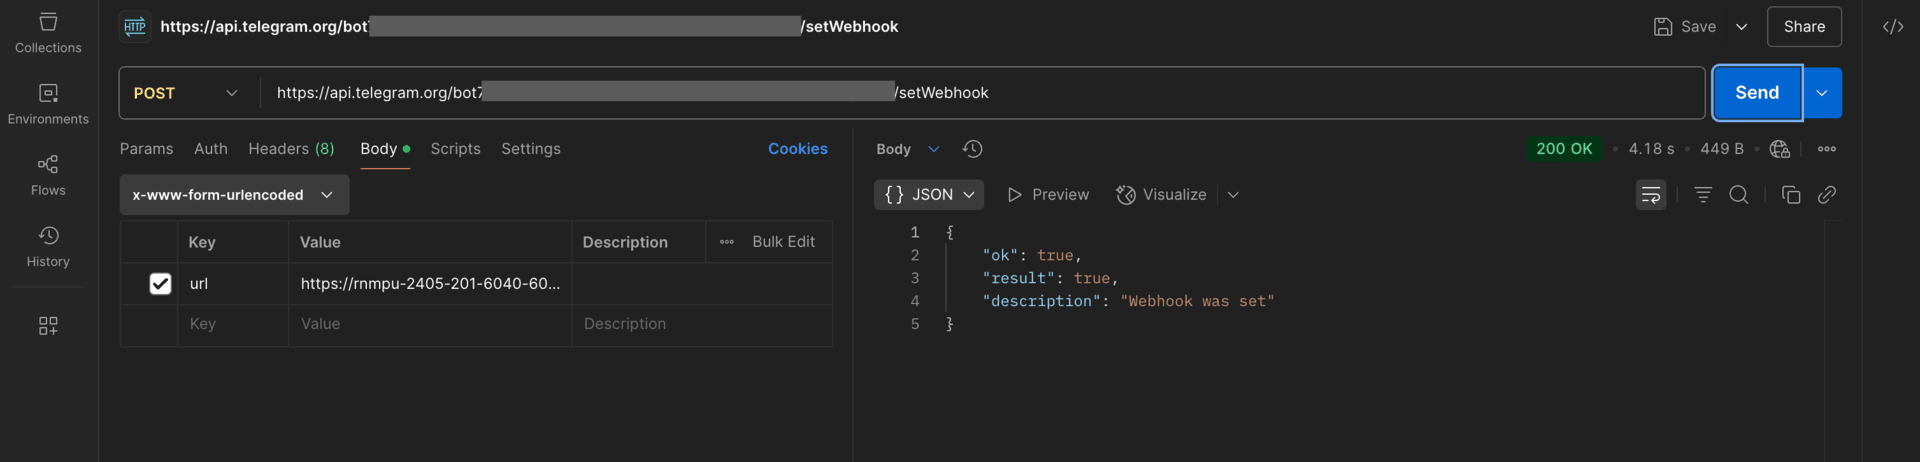Open the Send options dropdown arrow

1822,93
